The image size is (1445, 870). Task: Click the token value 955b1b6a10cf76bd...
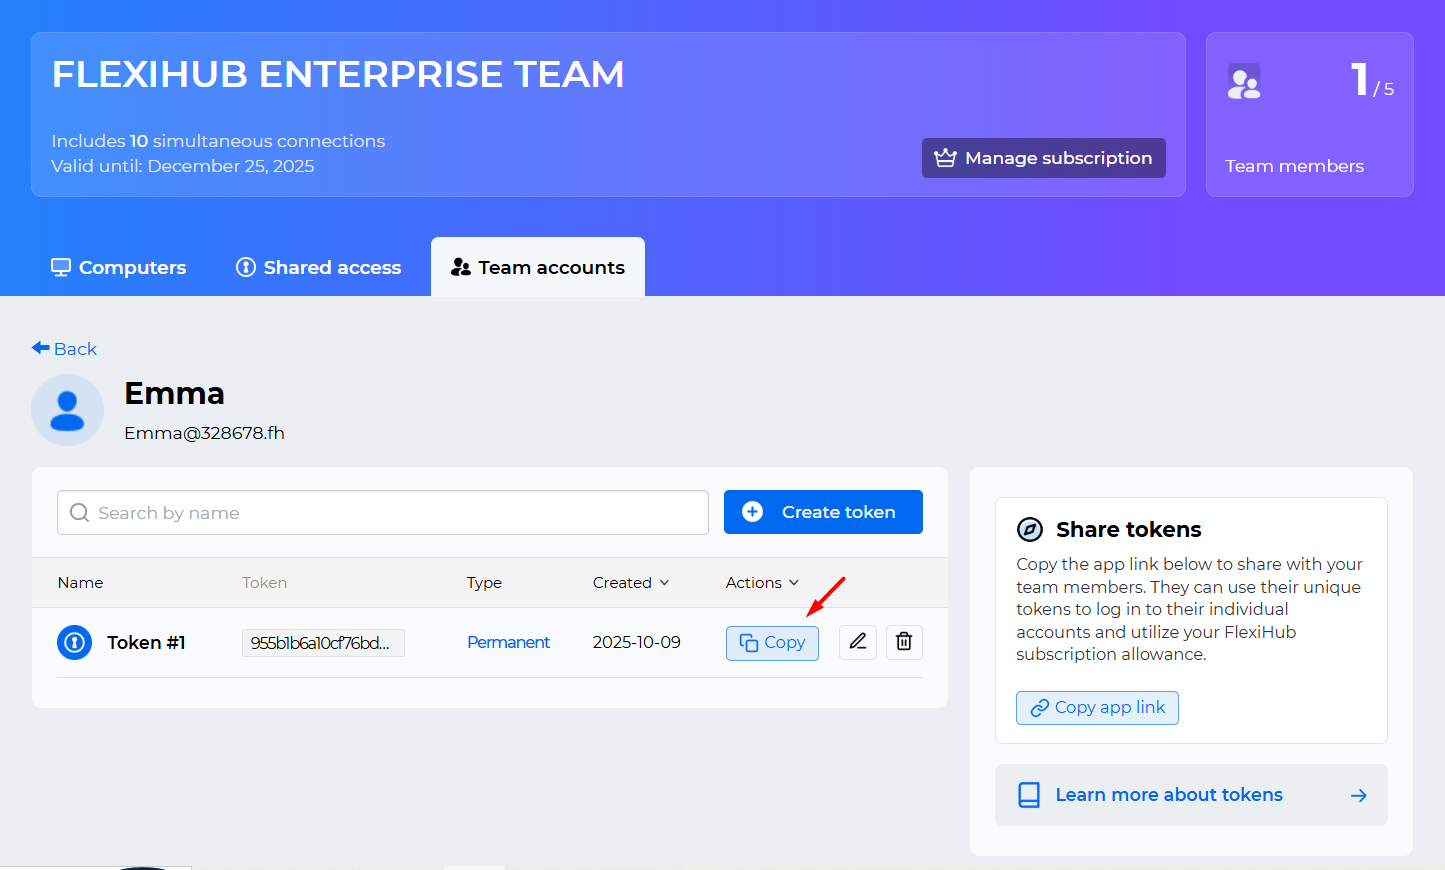click(x=323, y=642)
